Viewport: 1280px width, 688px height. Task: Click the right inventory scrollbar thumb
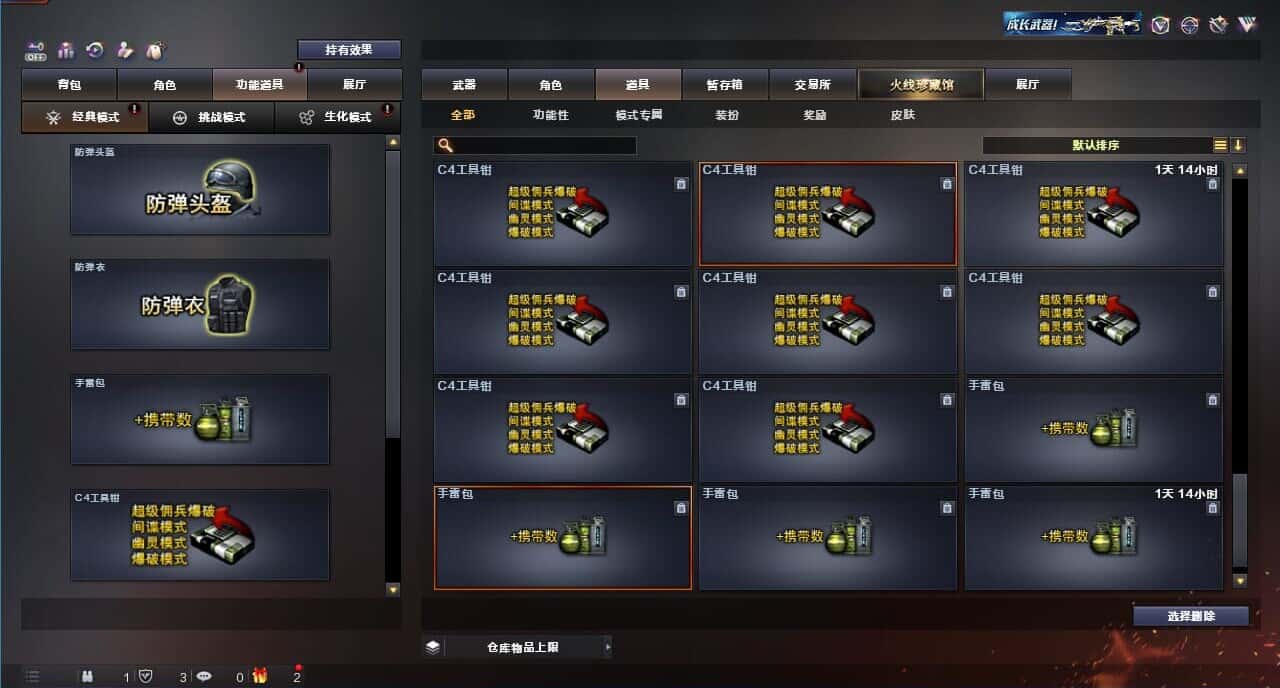click(x=1240, y=520)
